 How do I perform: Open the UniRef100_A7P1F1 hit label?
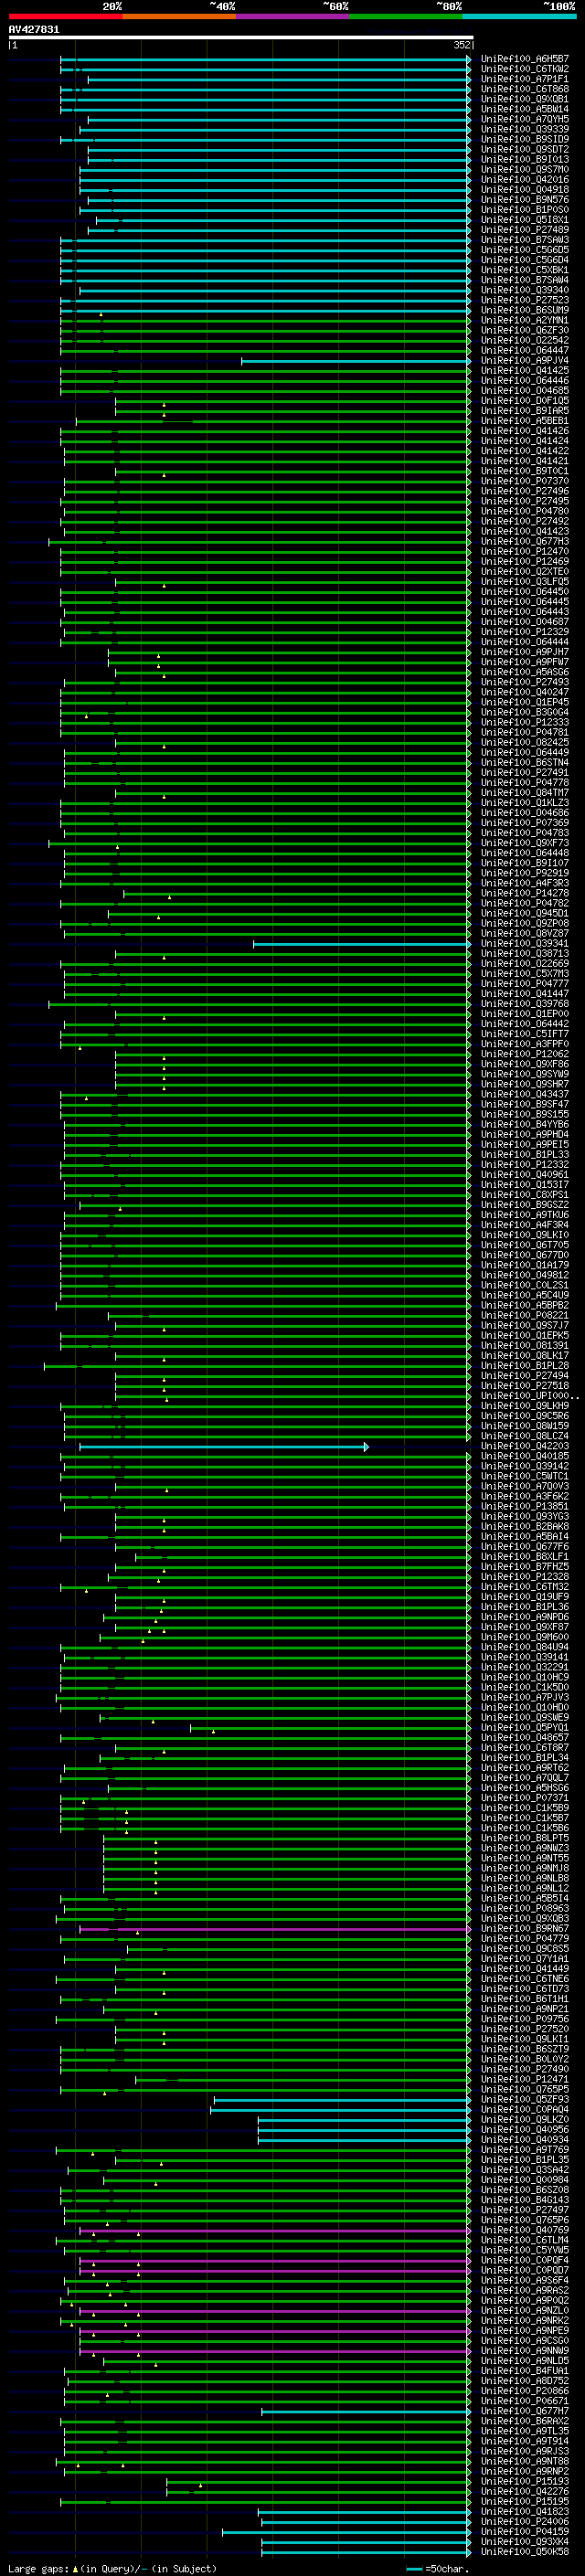pos(525,79)
